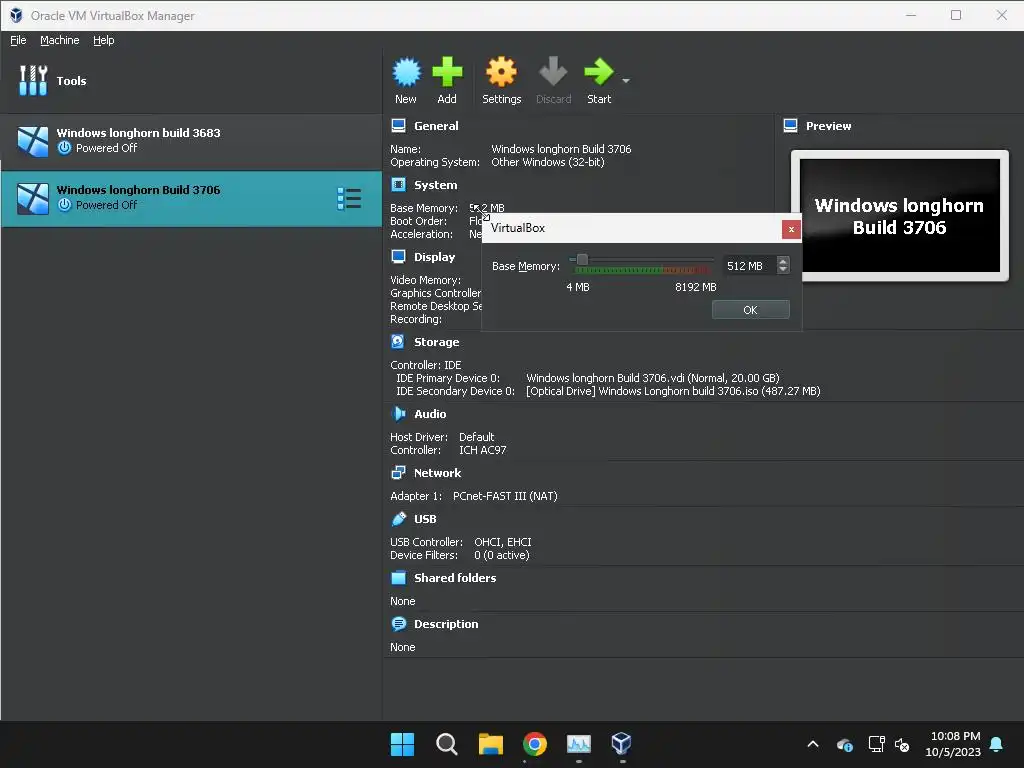Select the Tools entry in the sidebar
This screenshot has width=1024, height=768.
(x=191, y=81)
